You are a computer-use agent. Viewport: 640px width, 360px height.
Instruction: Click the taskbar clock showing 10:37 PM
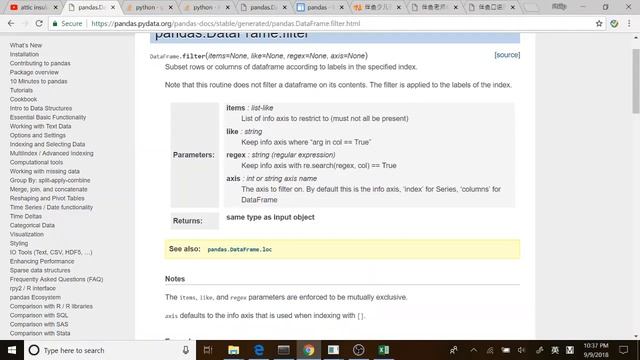(x=596, y=350)
